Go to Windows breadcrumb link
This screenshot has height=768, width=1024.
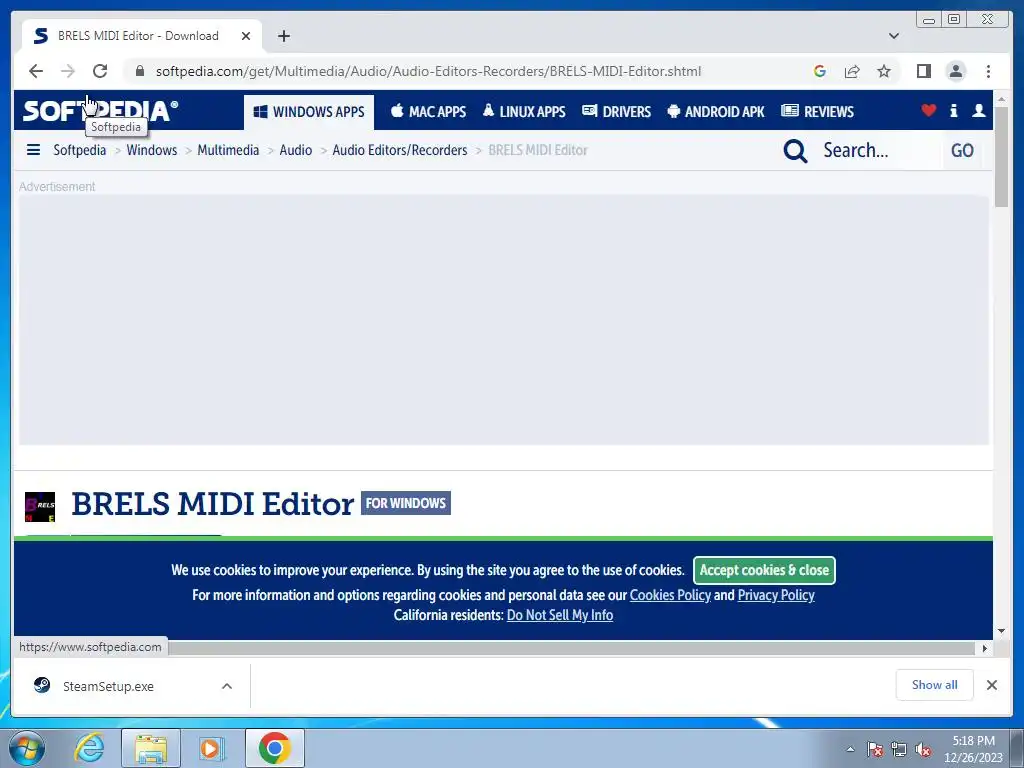pyautogui.click(x=152, y=150)
